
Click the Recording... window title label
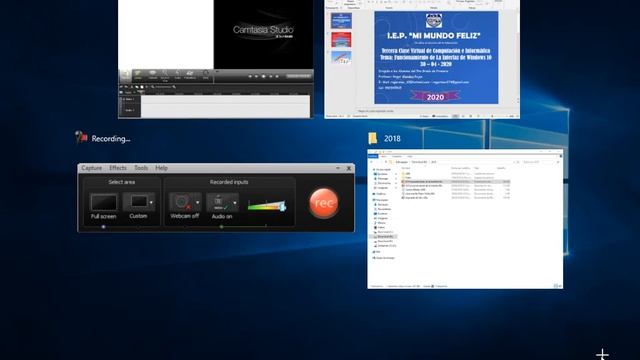pyautogui.click(x=111, y=139)
